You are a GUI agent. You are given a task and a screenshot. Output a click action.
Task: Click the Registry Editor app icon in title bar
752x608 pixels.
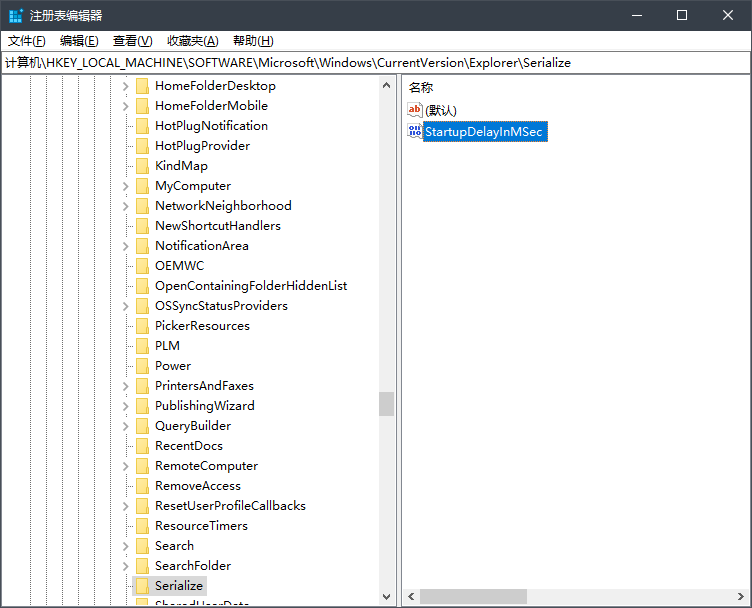[16, 15]
